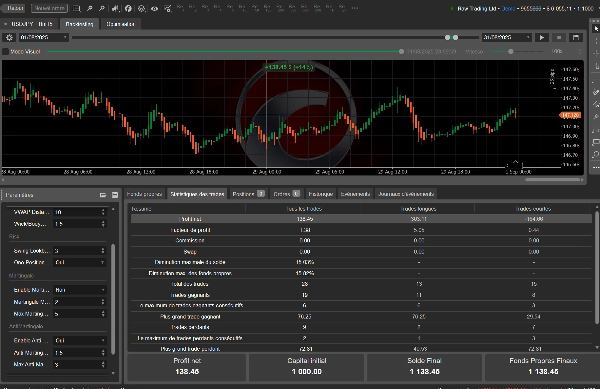Select the pencil drawing tool in right toolbar

click(x=596, y=92)
